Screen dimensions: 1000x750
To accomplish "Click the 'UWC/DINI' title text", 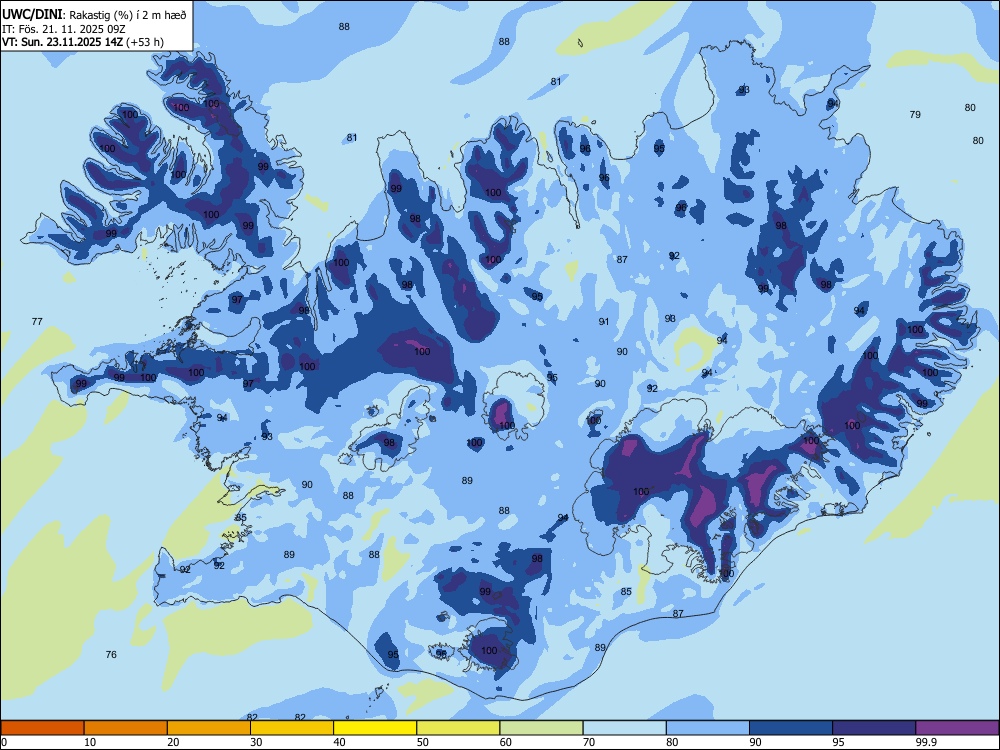I will click(x=32, y=15).
